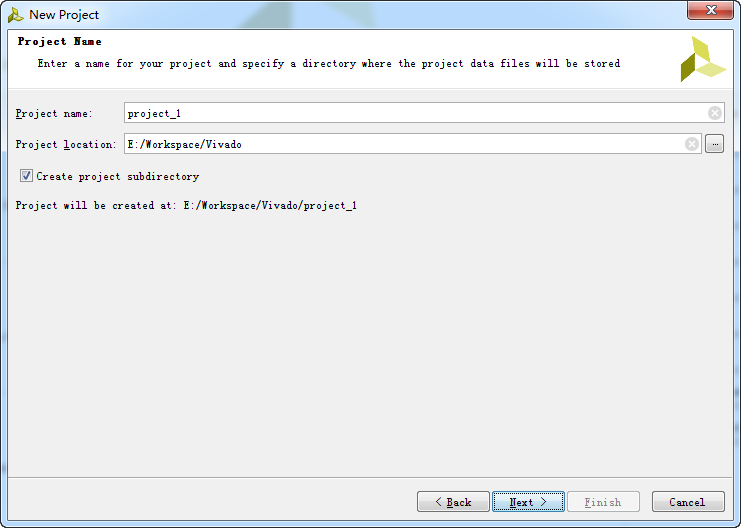741x528 pixels.
Task: Clear the Project location field with its X icon
Action: pos(692,144)
